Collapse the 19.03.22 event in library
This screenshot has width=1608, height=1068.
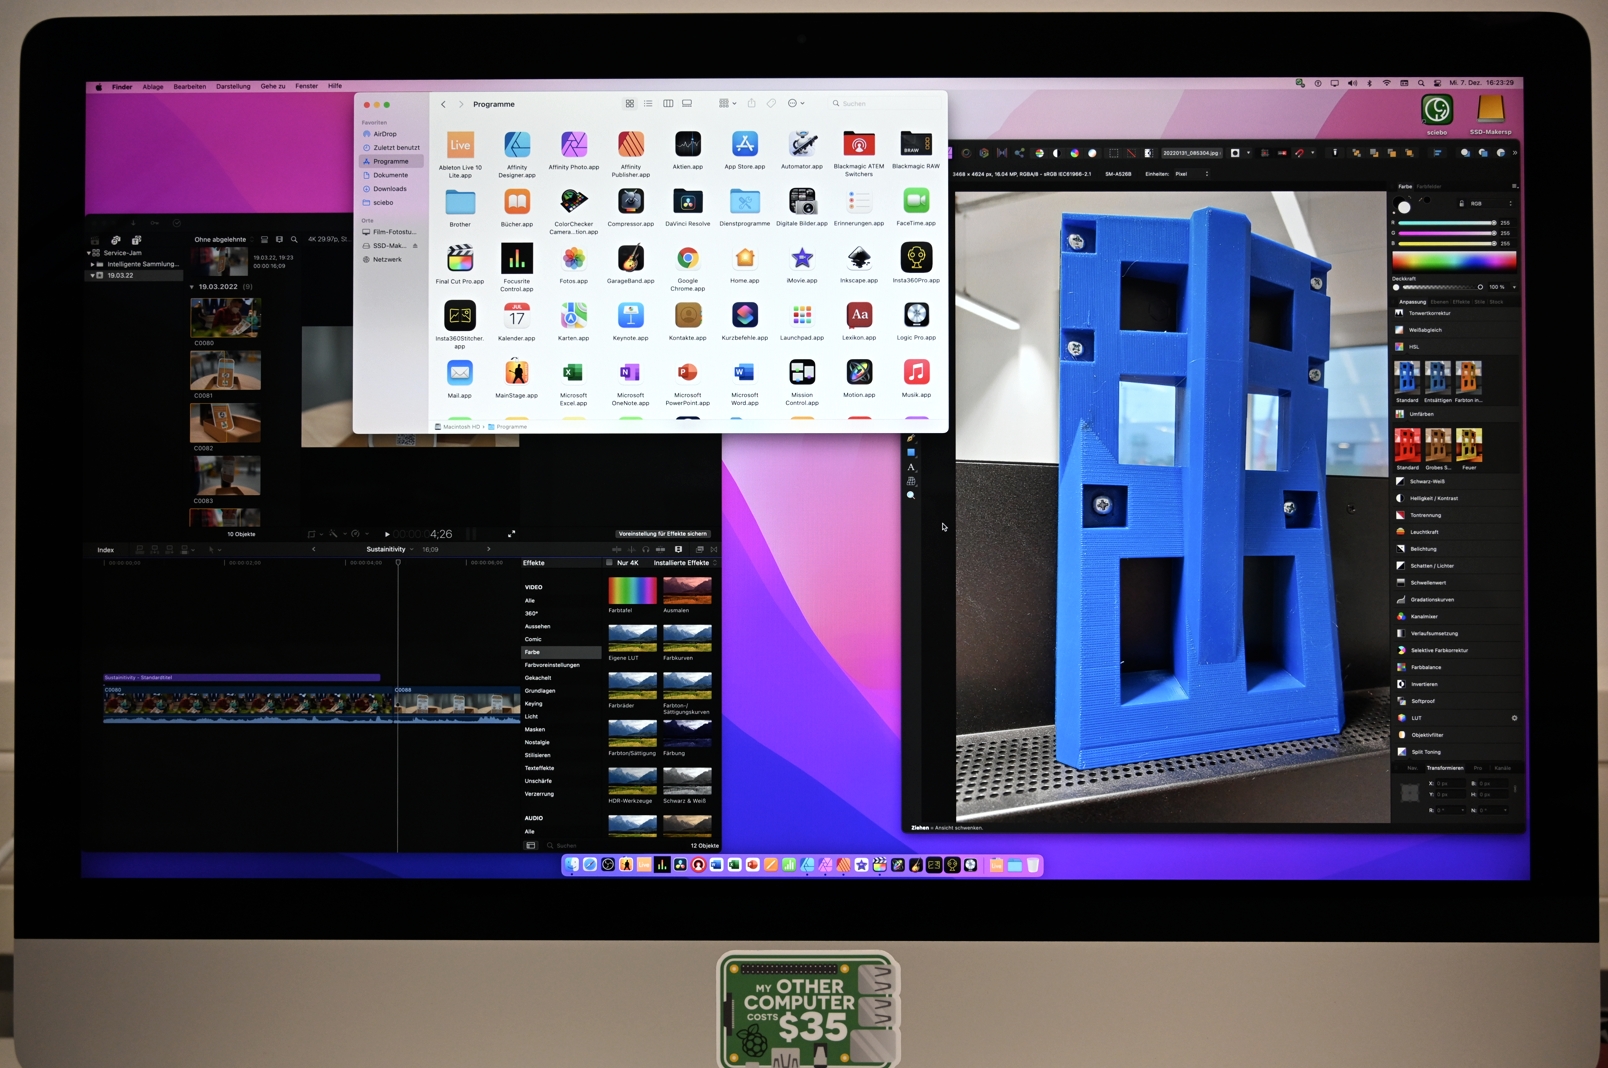[93, 275]
